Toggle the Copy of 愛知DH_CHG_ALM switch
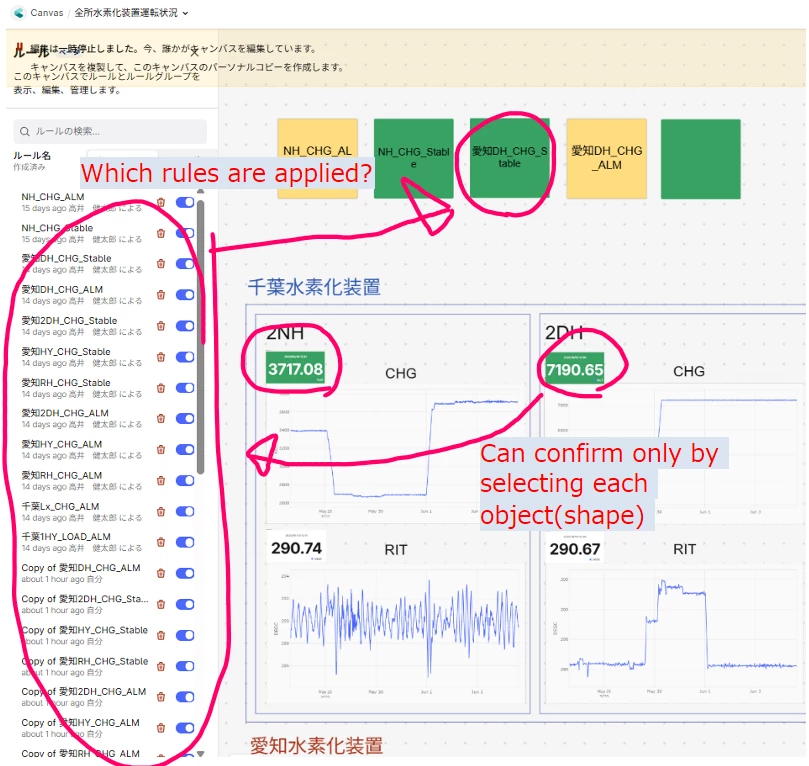Screen dimensions: 809x766 tap(185, 573)
